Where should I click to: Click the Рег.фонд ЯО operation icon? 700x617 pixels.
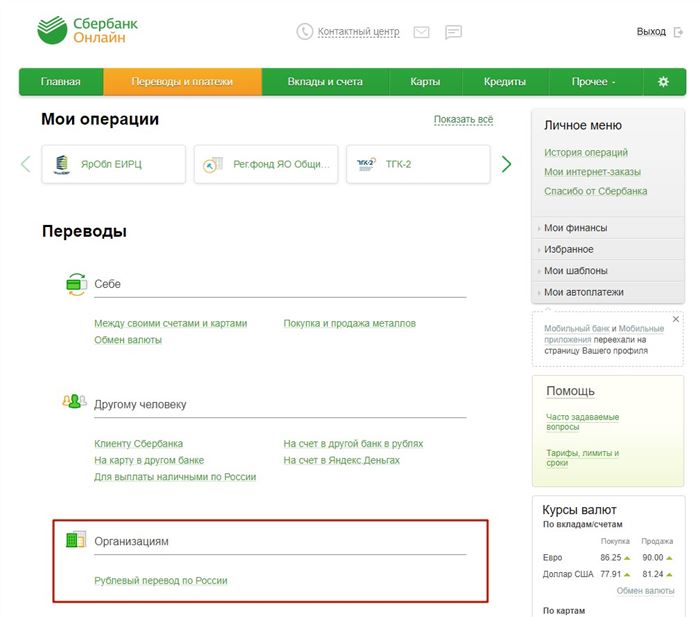(x=212, y=164)
